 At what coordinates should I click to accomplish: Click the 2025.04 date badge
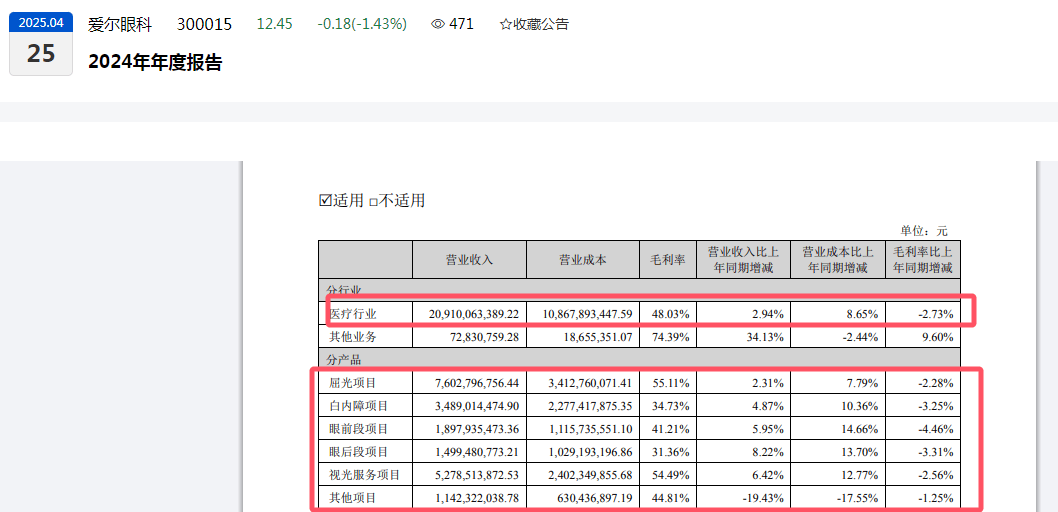pos(40,22)
